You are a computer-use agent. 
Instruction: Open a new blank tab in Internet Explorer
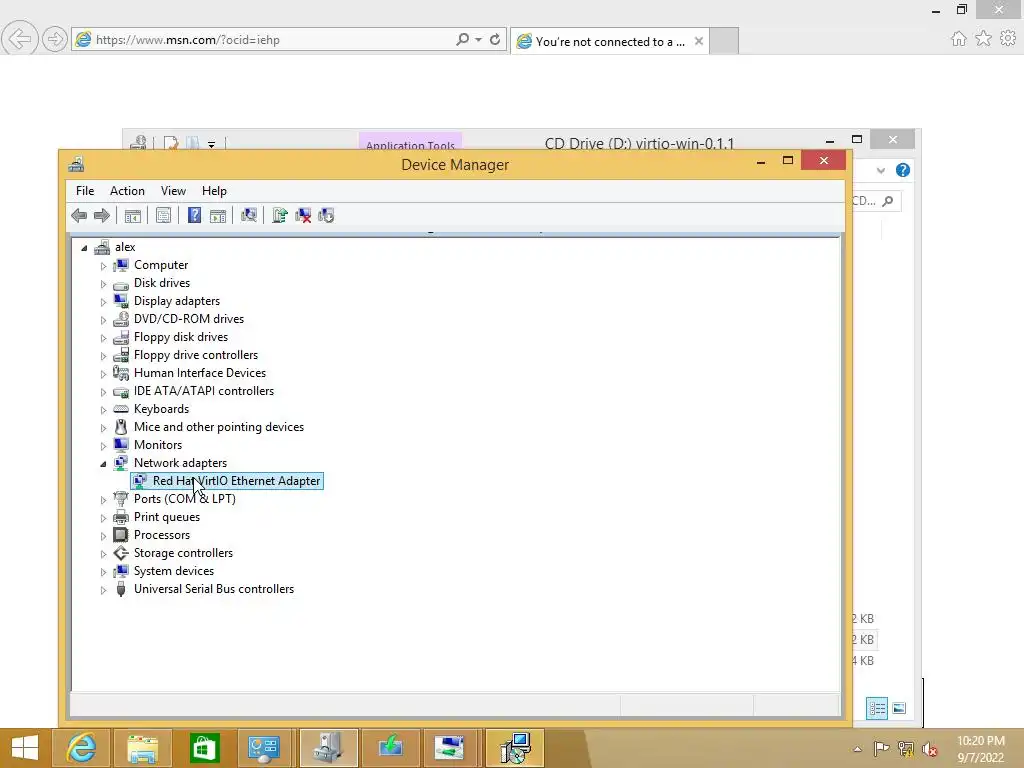coord(724,40)
